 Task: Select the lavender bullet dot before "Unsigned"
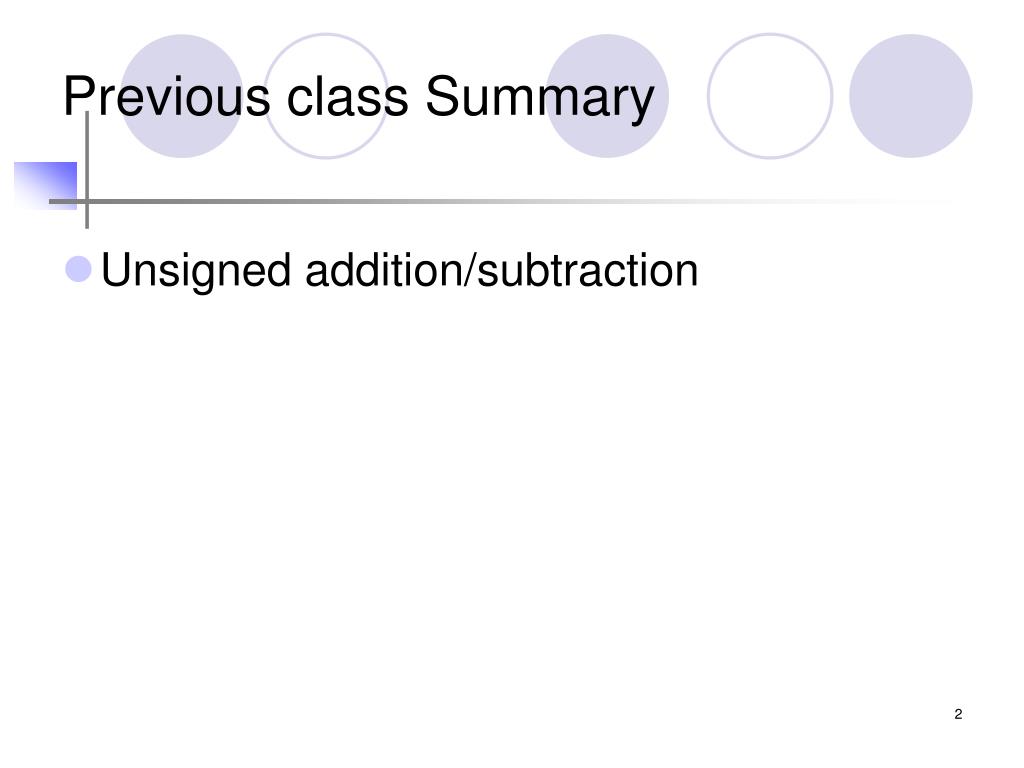79,269
